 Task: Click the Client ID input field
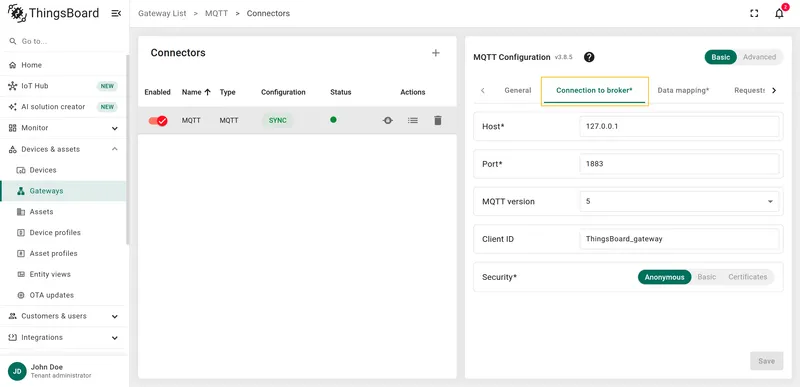coord(680,239)
